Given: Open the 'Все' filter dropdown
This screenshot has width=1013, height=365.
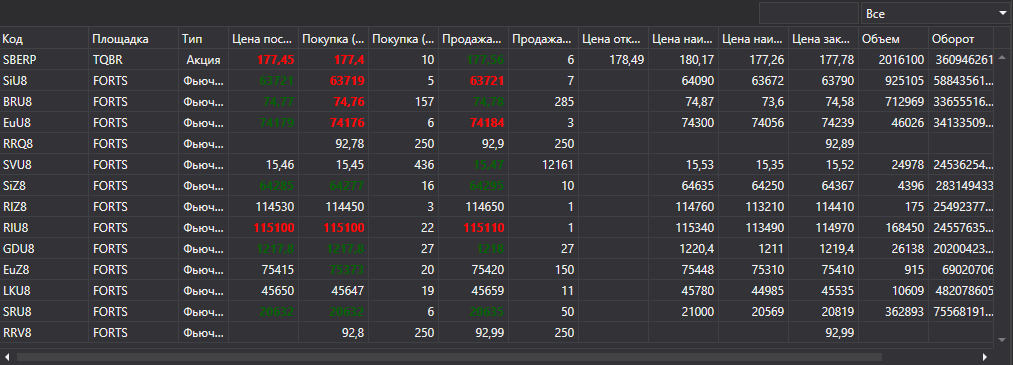Looking at the screenshot, I should (936, 14).
